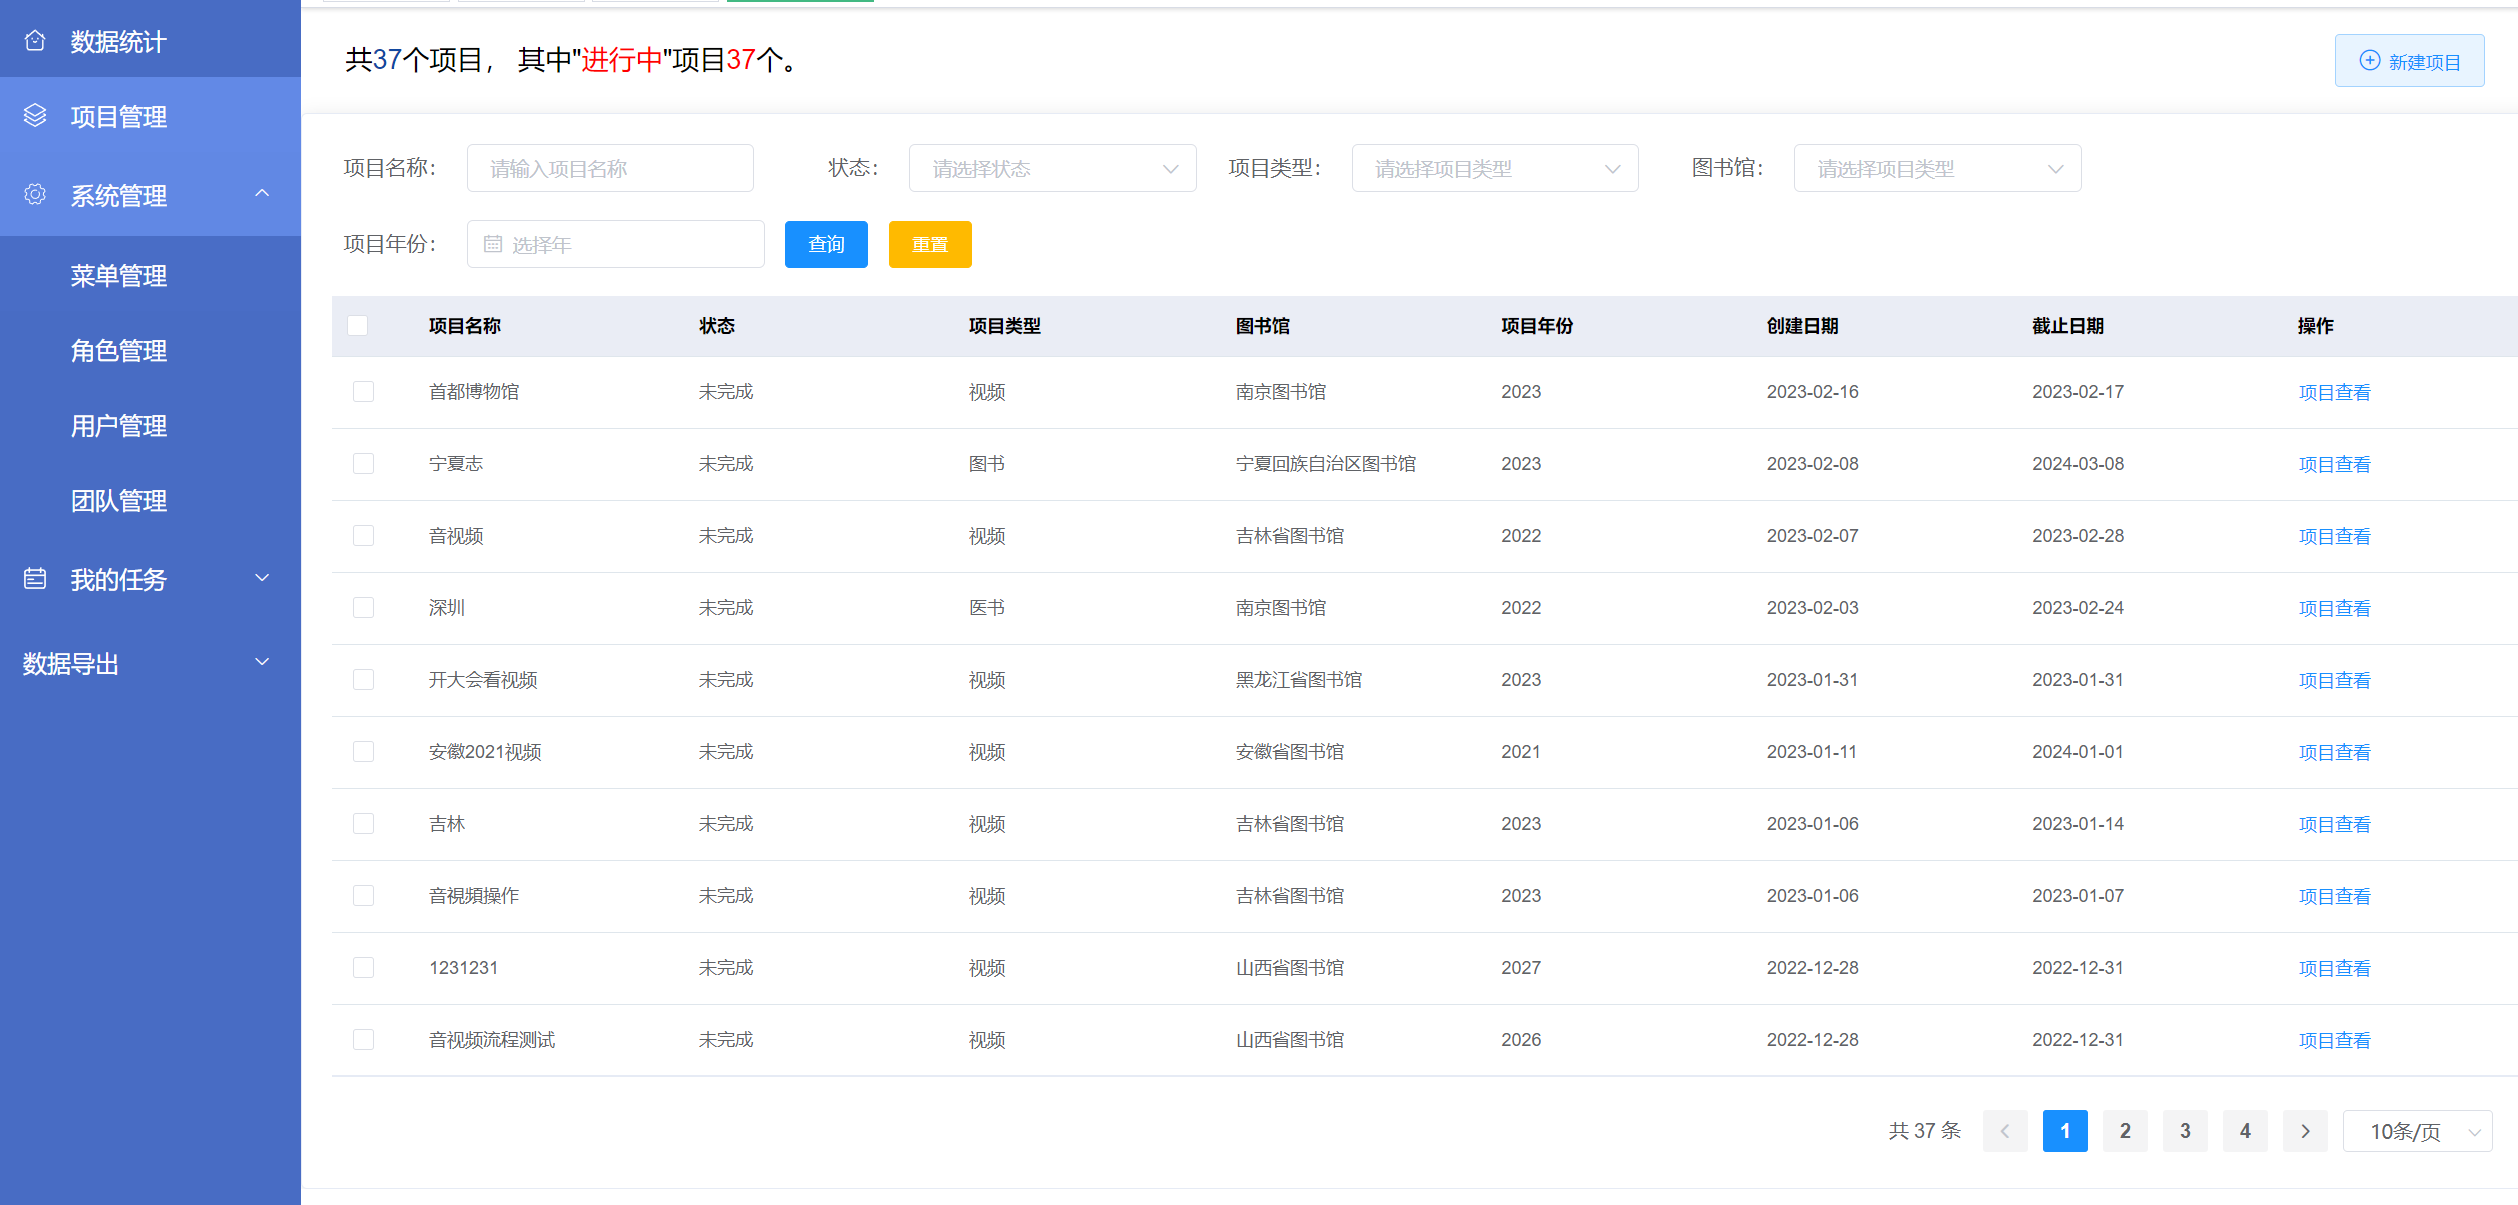Click the 数据导出 sidebar item
The width and height of the screenshot is (2518, 1205).
coord(150,663)
